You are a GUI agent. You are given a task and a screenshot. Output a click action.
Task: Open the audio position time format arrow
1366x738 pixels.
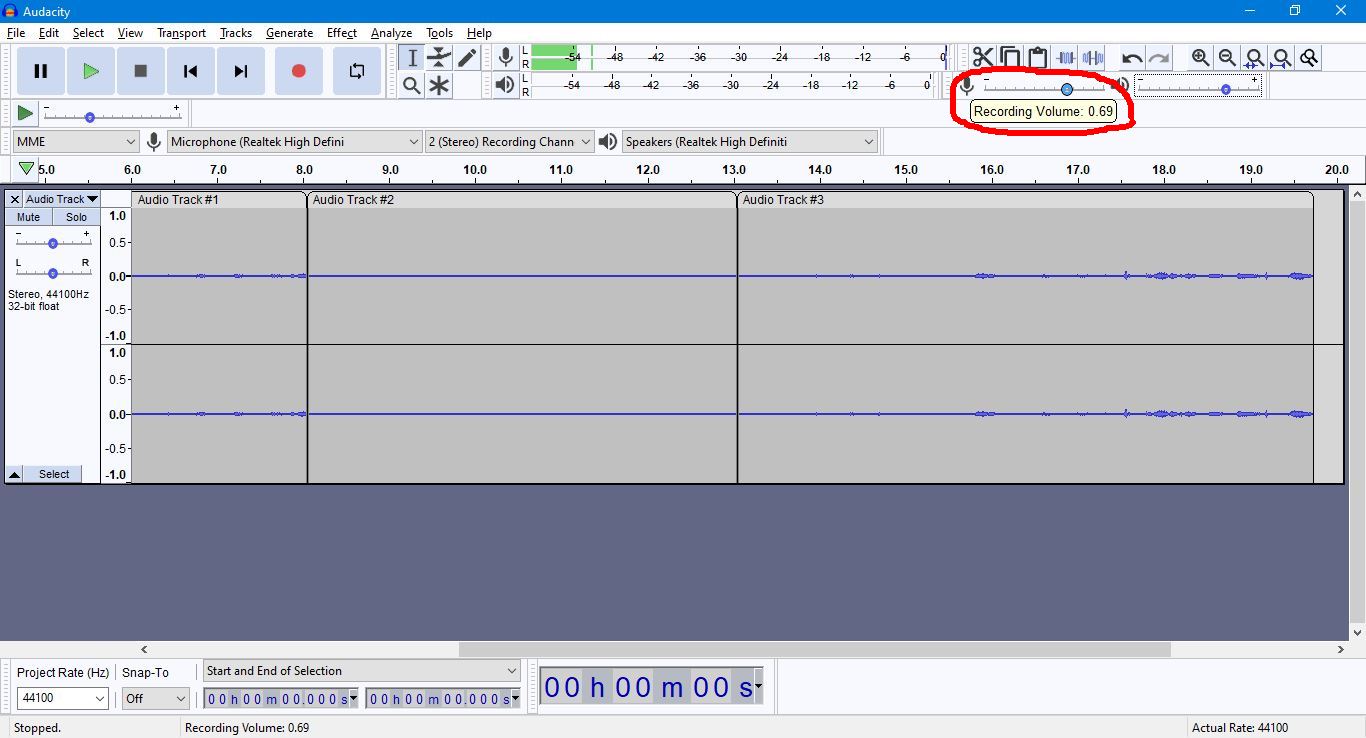click(759, 687)
